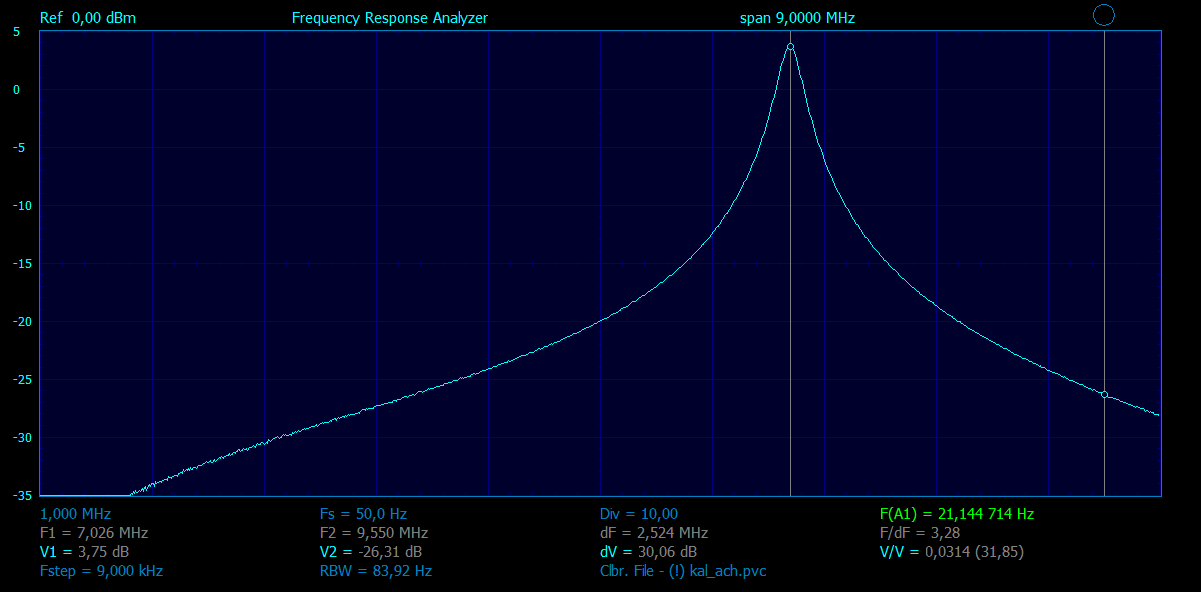The image size is (1201, 592).
Task: Click the F1 = 7,026 MHz readout
Action: (93, 533)
